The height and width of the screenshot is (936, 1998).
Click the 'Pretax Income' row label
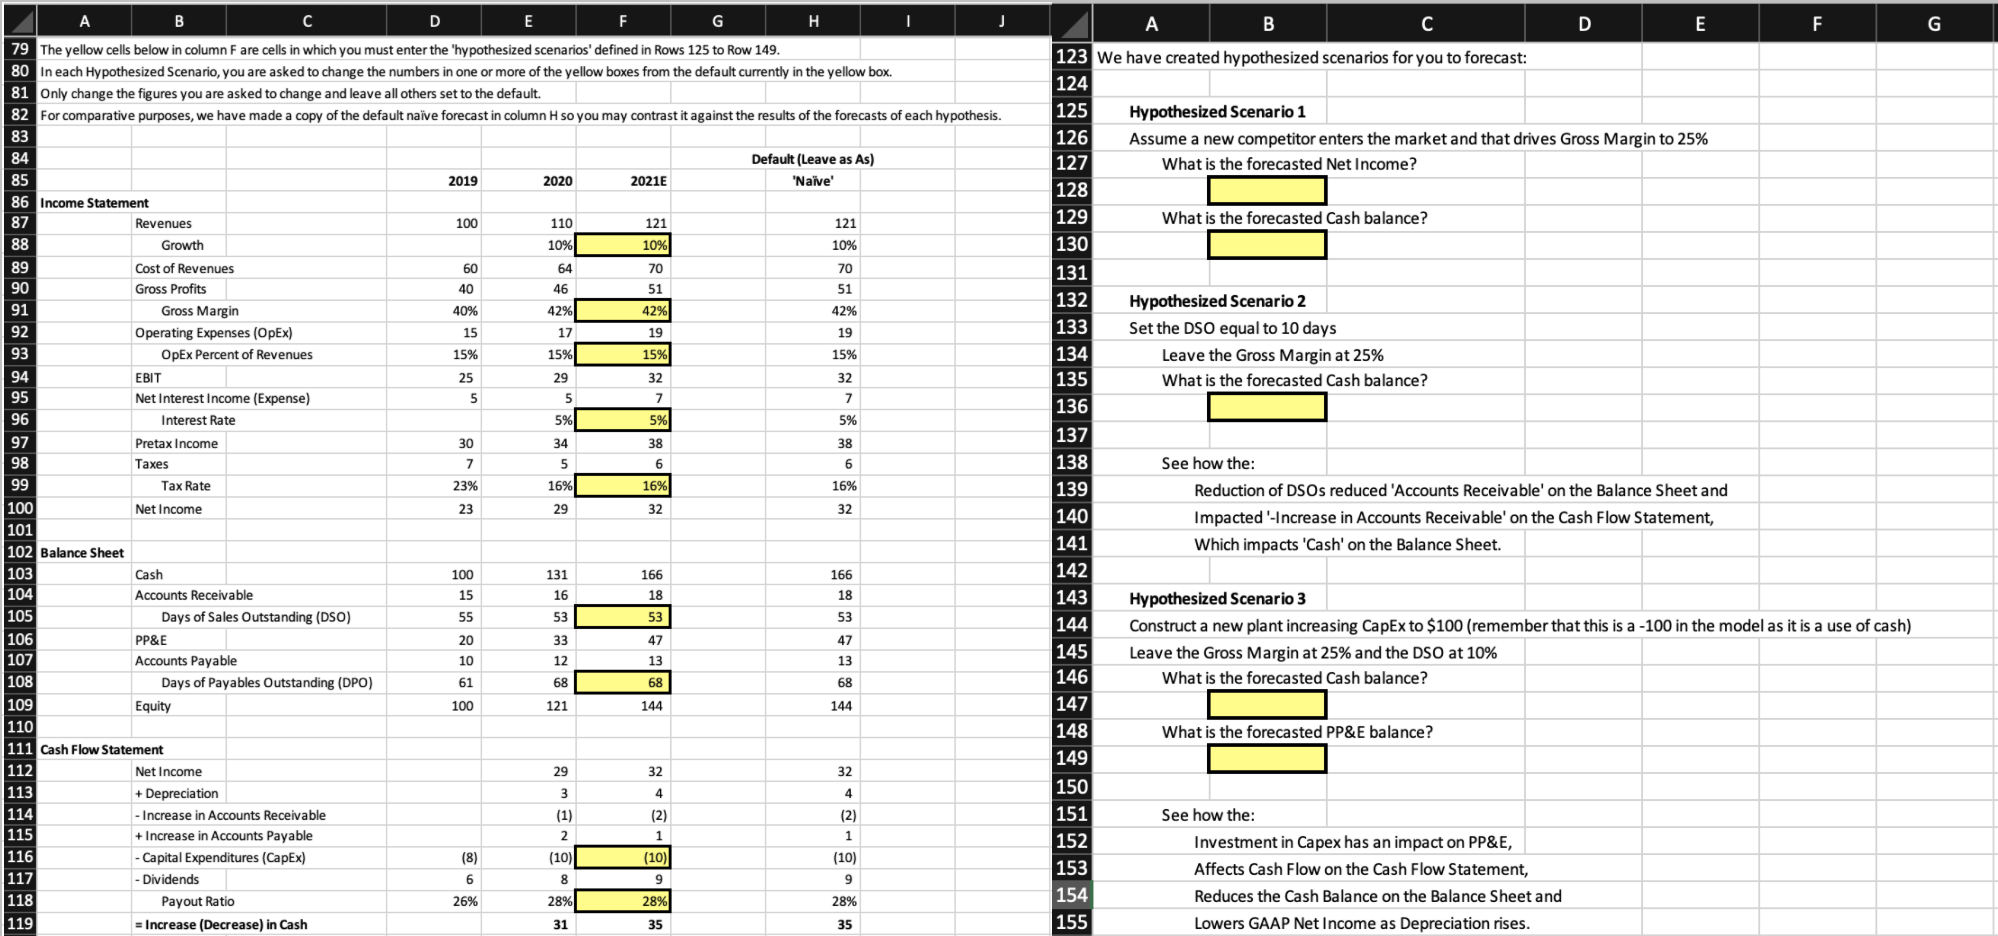tap(176, 443)
